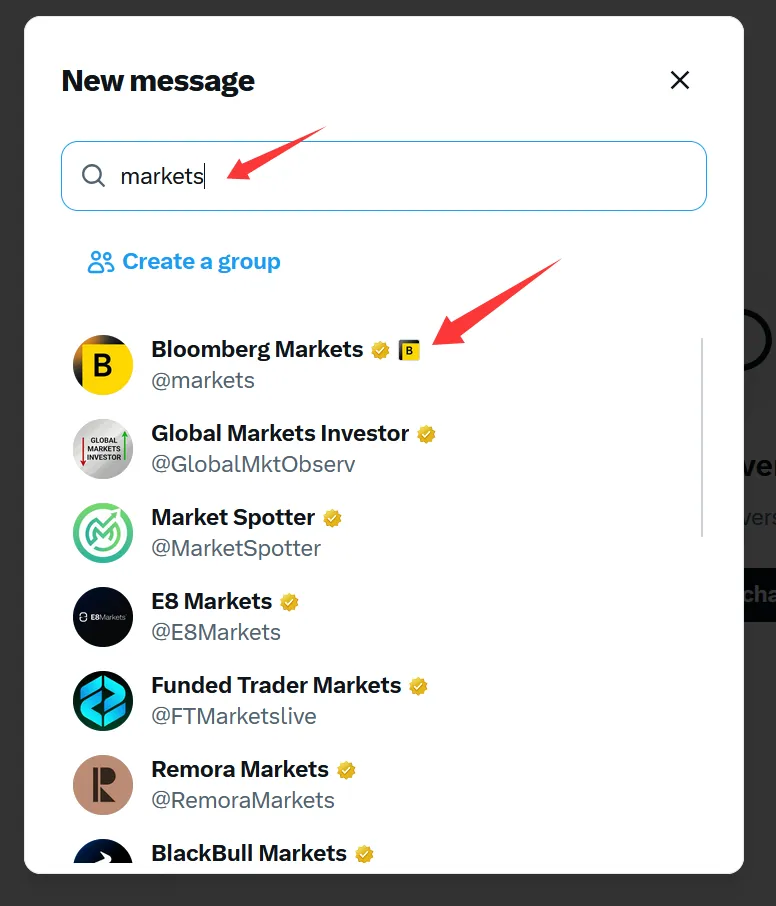This screenshot has height=906, width=776.
Task: Select the @E8Markets handle
Action: click(x=216, y=633)
